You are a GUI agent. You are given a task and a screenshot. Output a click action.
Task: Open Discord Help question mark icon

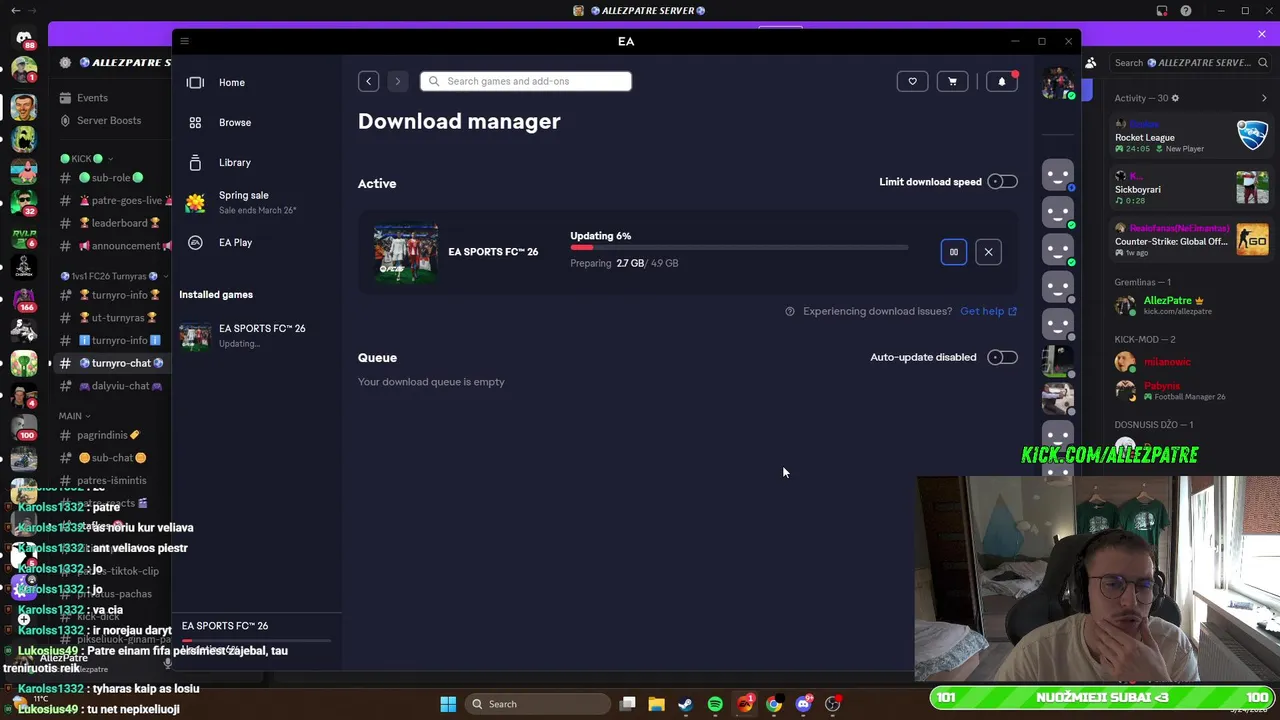point(1186,11)
